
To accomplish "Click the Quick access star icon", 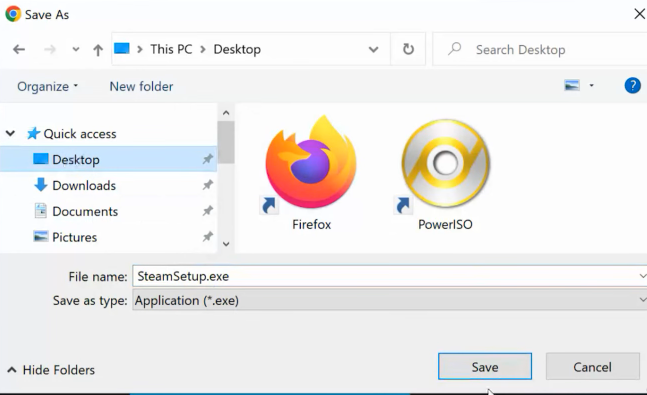I will coord(33,133).
